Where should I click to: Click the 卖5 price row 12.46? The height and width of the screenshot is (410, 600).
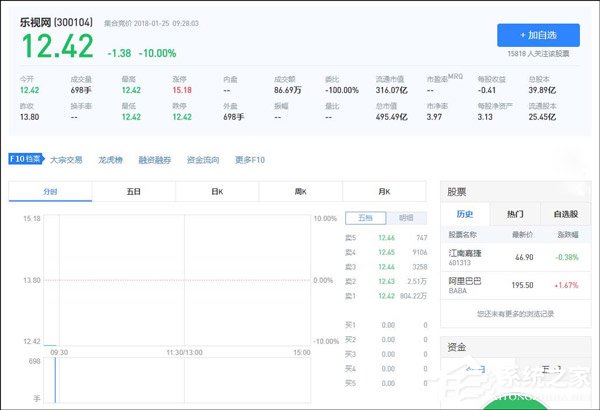point(386,238)
